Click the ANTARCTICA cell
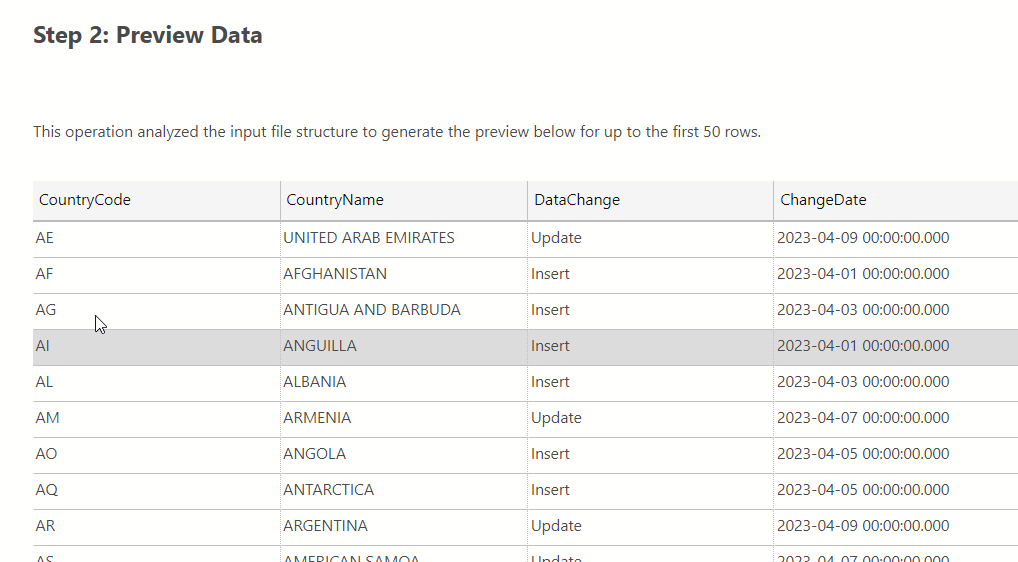 329,490
